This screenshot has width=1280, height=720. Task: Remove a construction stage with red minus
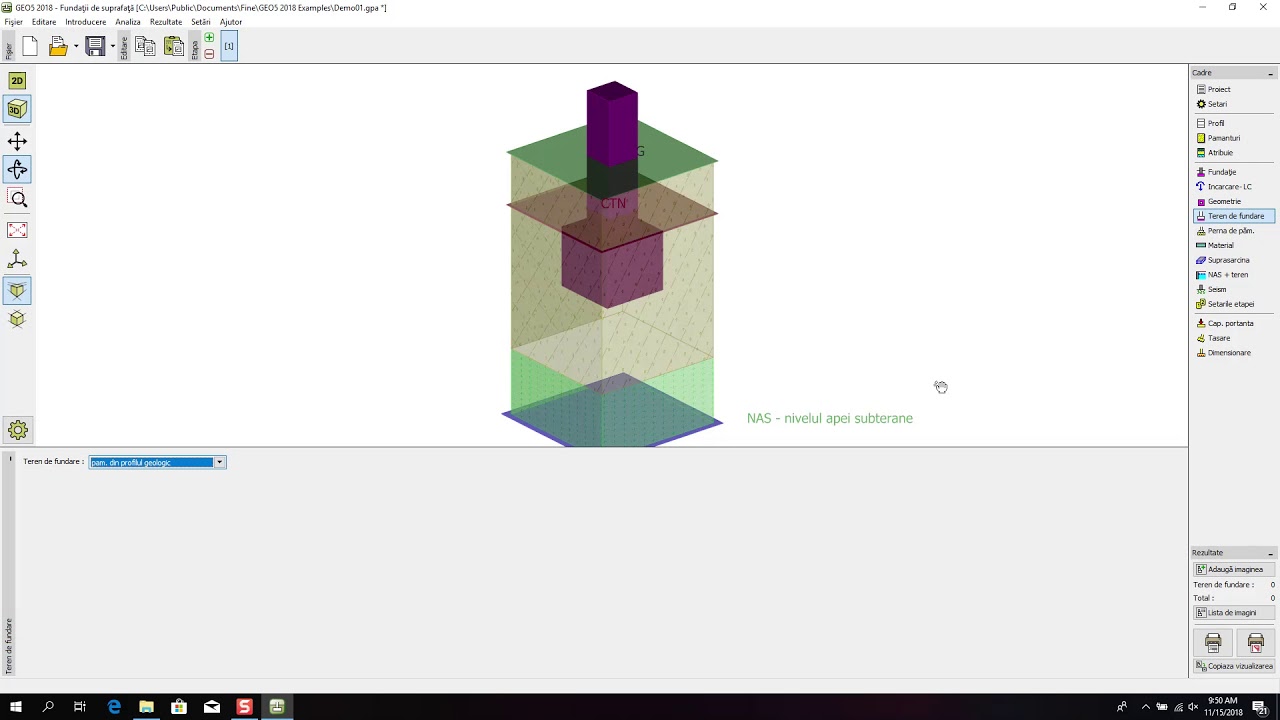tap(209, 54)
